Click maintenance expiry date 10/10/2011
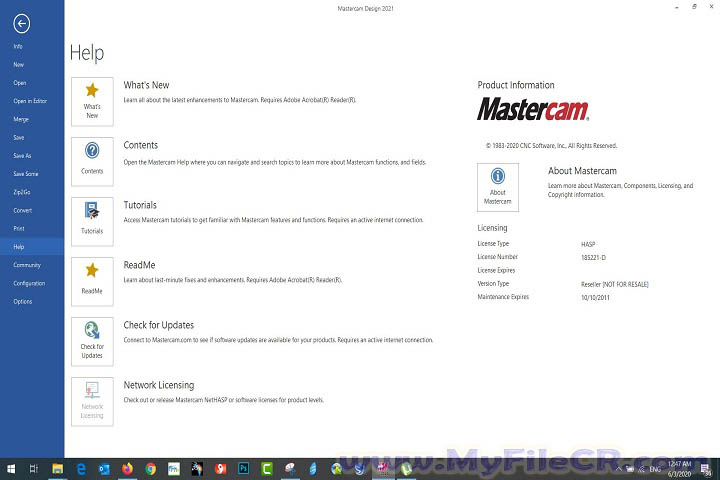720x480 pixels. click(595, 298)
